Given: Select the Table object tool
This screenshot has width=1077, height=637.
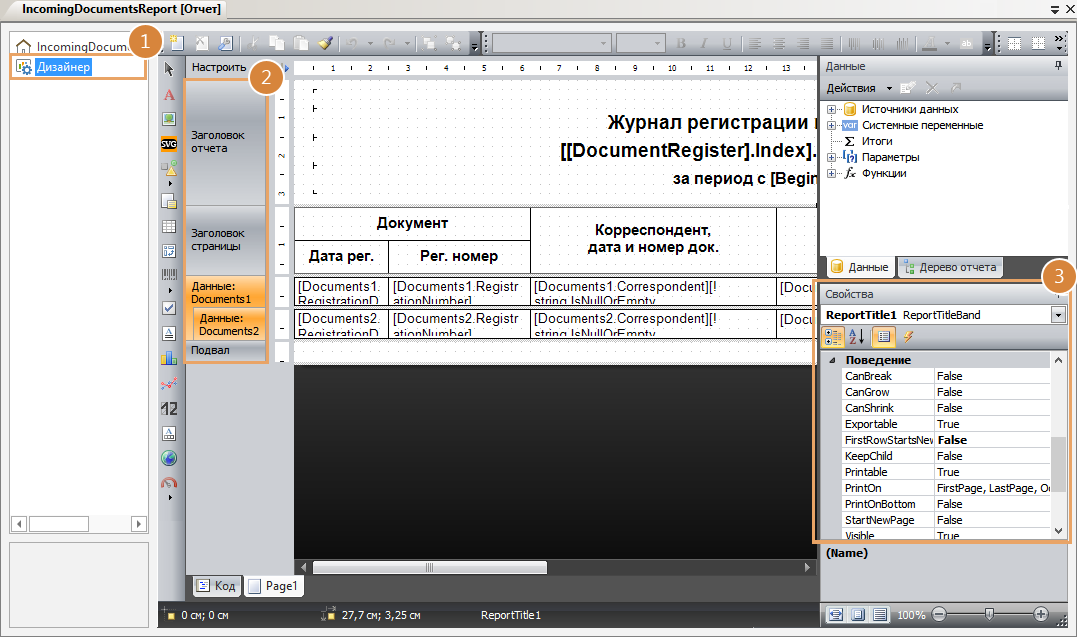Looking at the screenshot, I should coord(169,227).
